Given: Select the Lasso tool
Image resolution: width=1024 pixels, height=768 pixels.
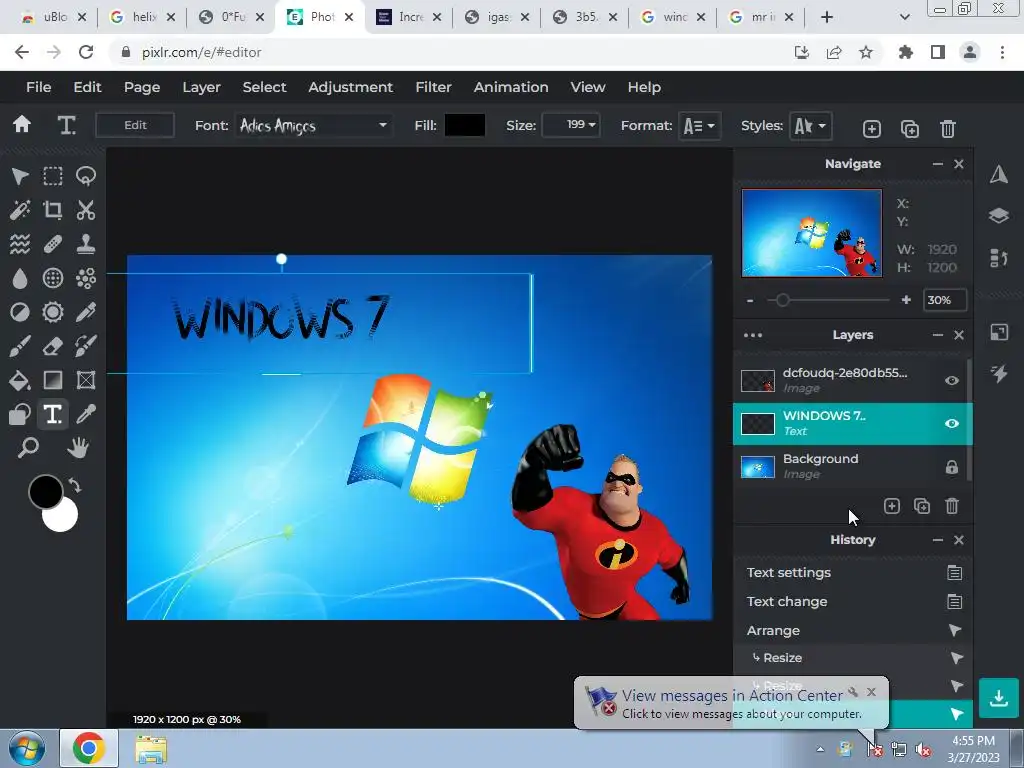Looking at the screenshot, I should (86, 176).
